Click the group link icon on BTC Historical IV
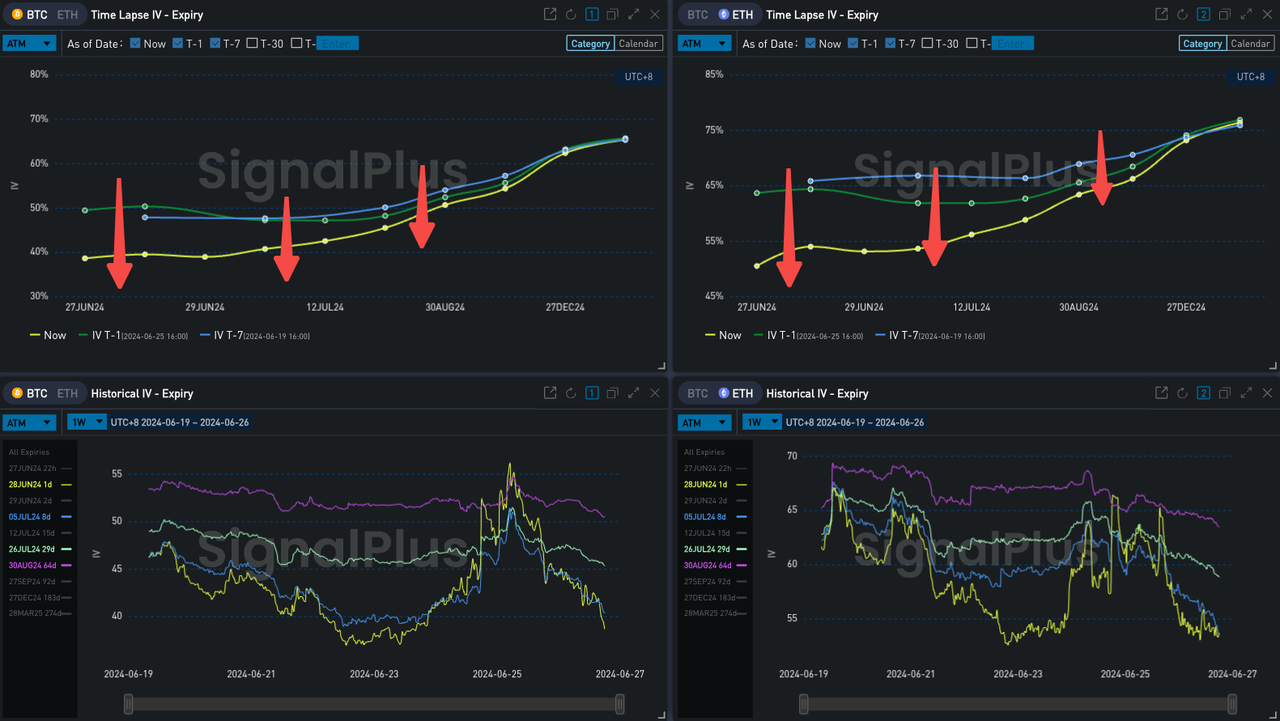 [591, 394]
